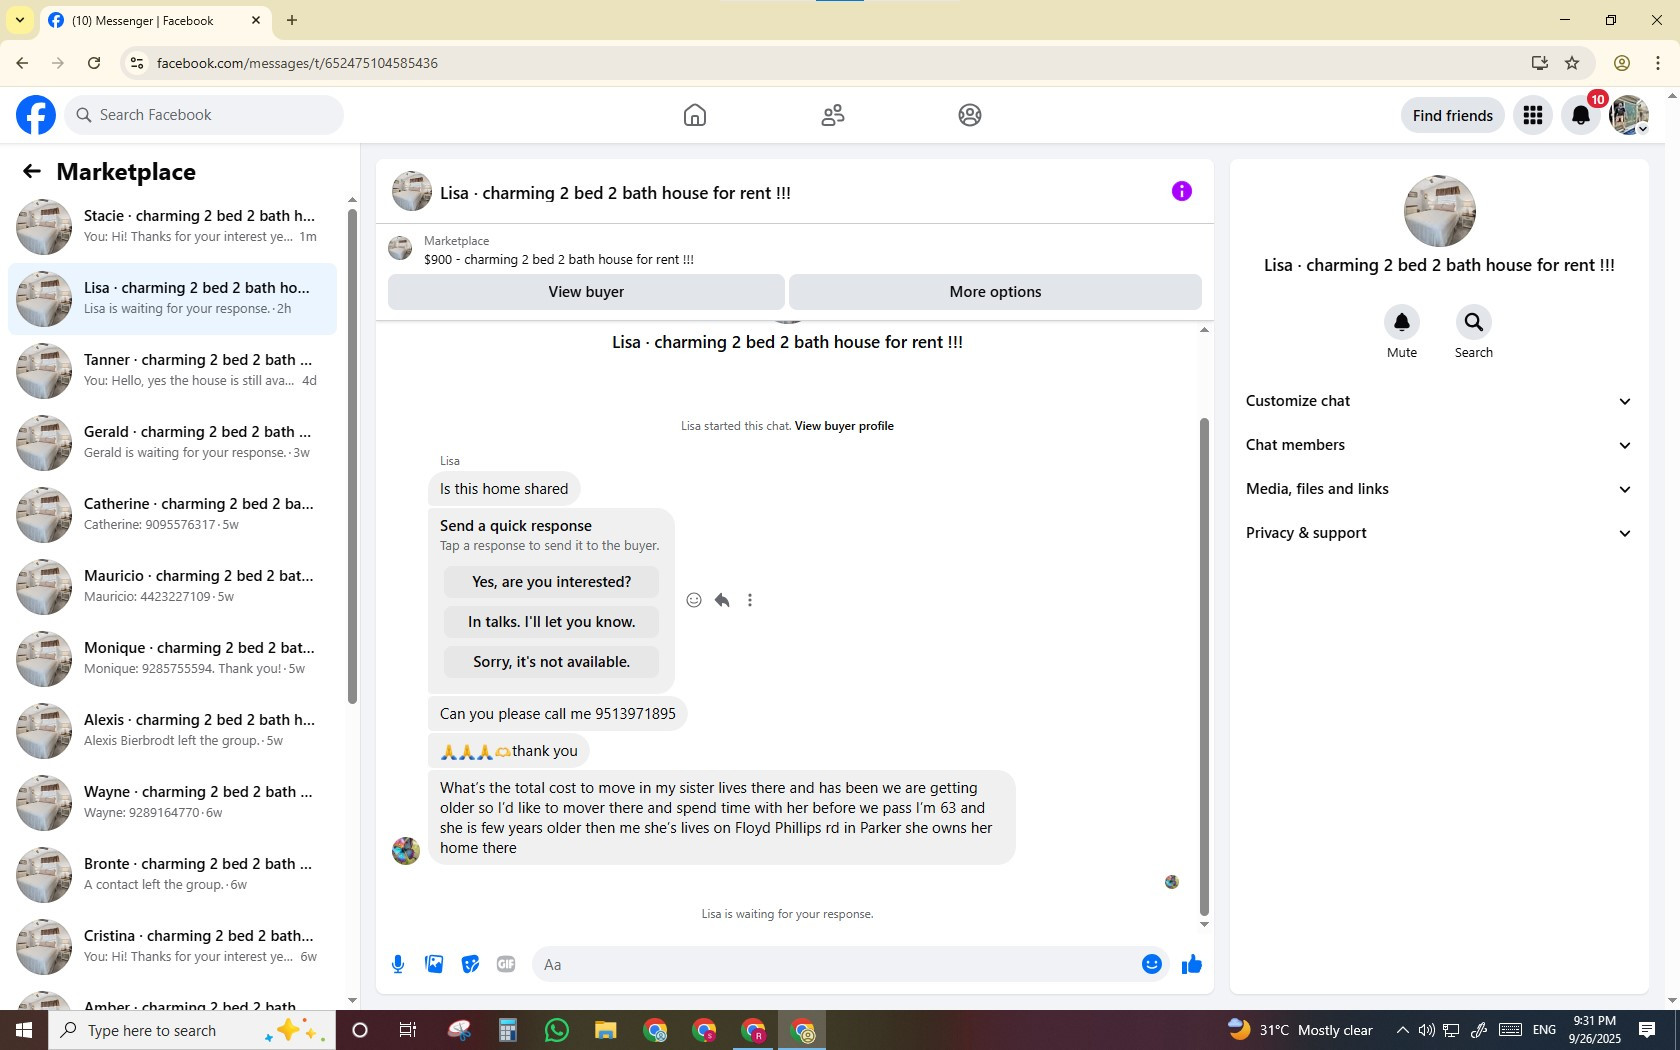Open the Groups icon in top navigation
This screenshot has width=1680, height=1050.
969,115
